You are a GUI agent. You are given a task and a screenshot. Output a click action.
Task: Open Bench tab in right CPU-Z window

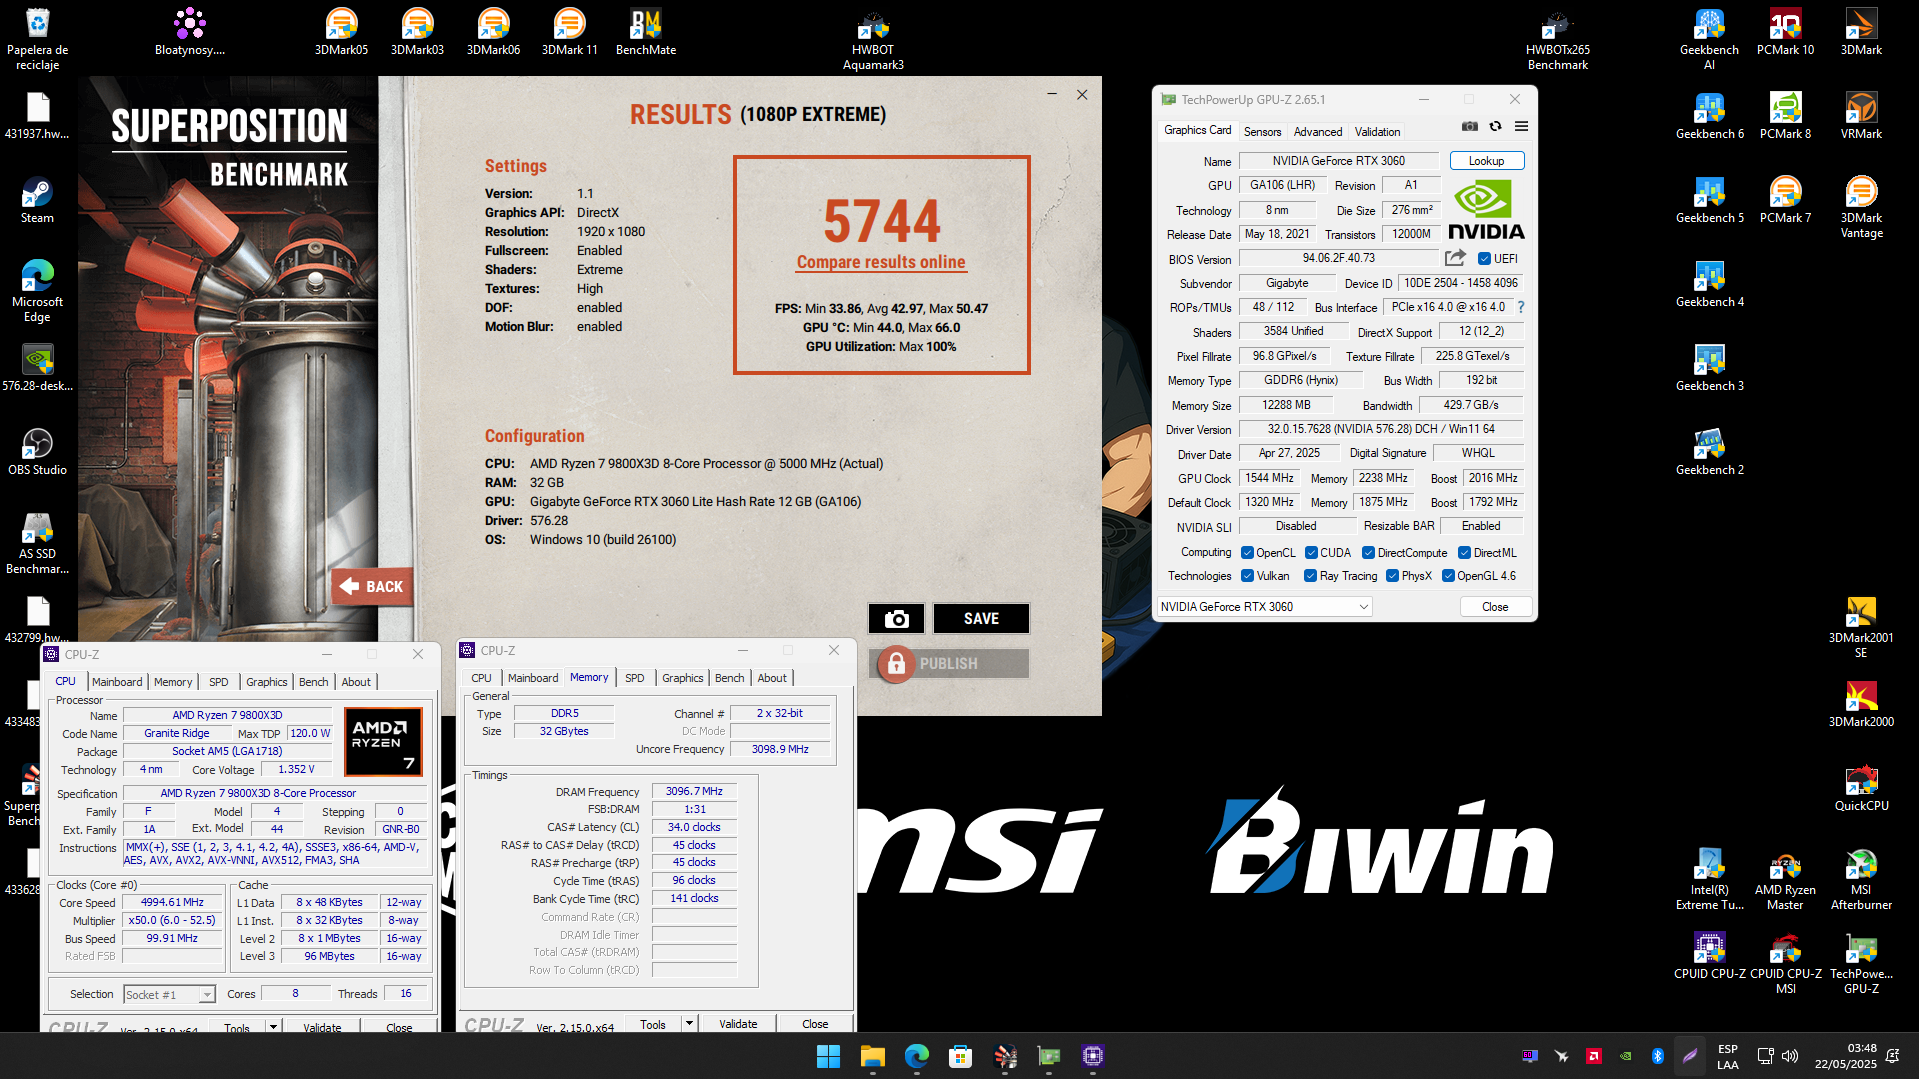(x=729, y=678)
